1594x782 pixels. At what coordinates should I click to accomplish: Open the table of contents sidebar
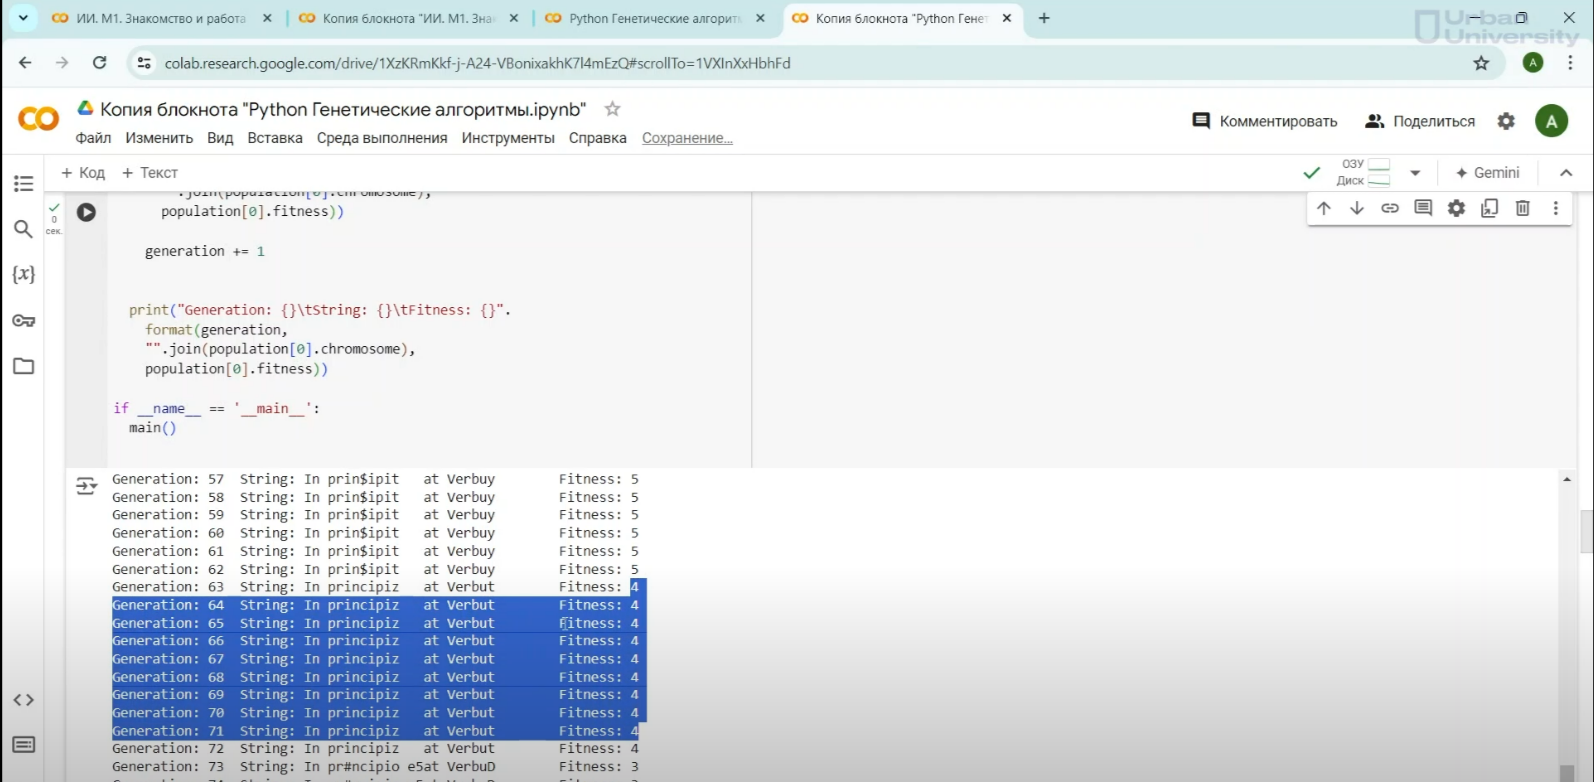coord(24,184)
